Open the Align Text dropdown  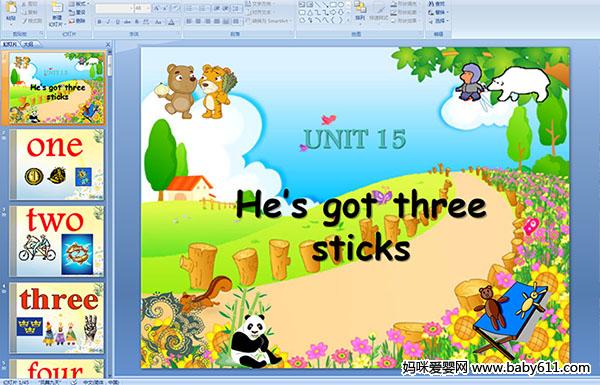261,12
